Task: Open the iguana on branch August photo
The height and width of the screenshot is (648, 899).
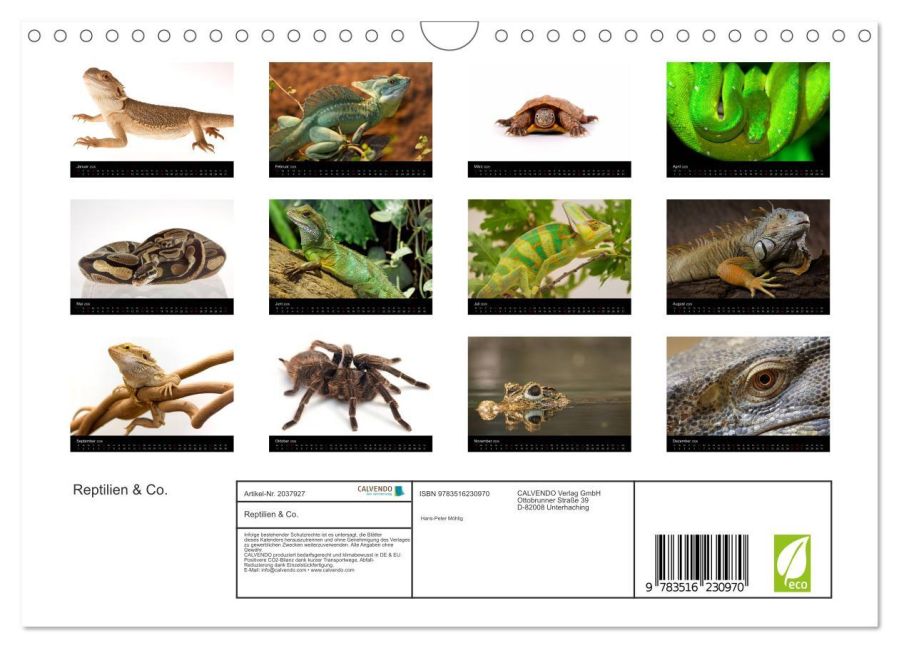Action: tap(748, 249)
